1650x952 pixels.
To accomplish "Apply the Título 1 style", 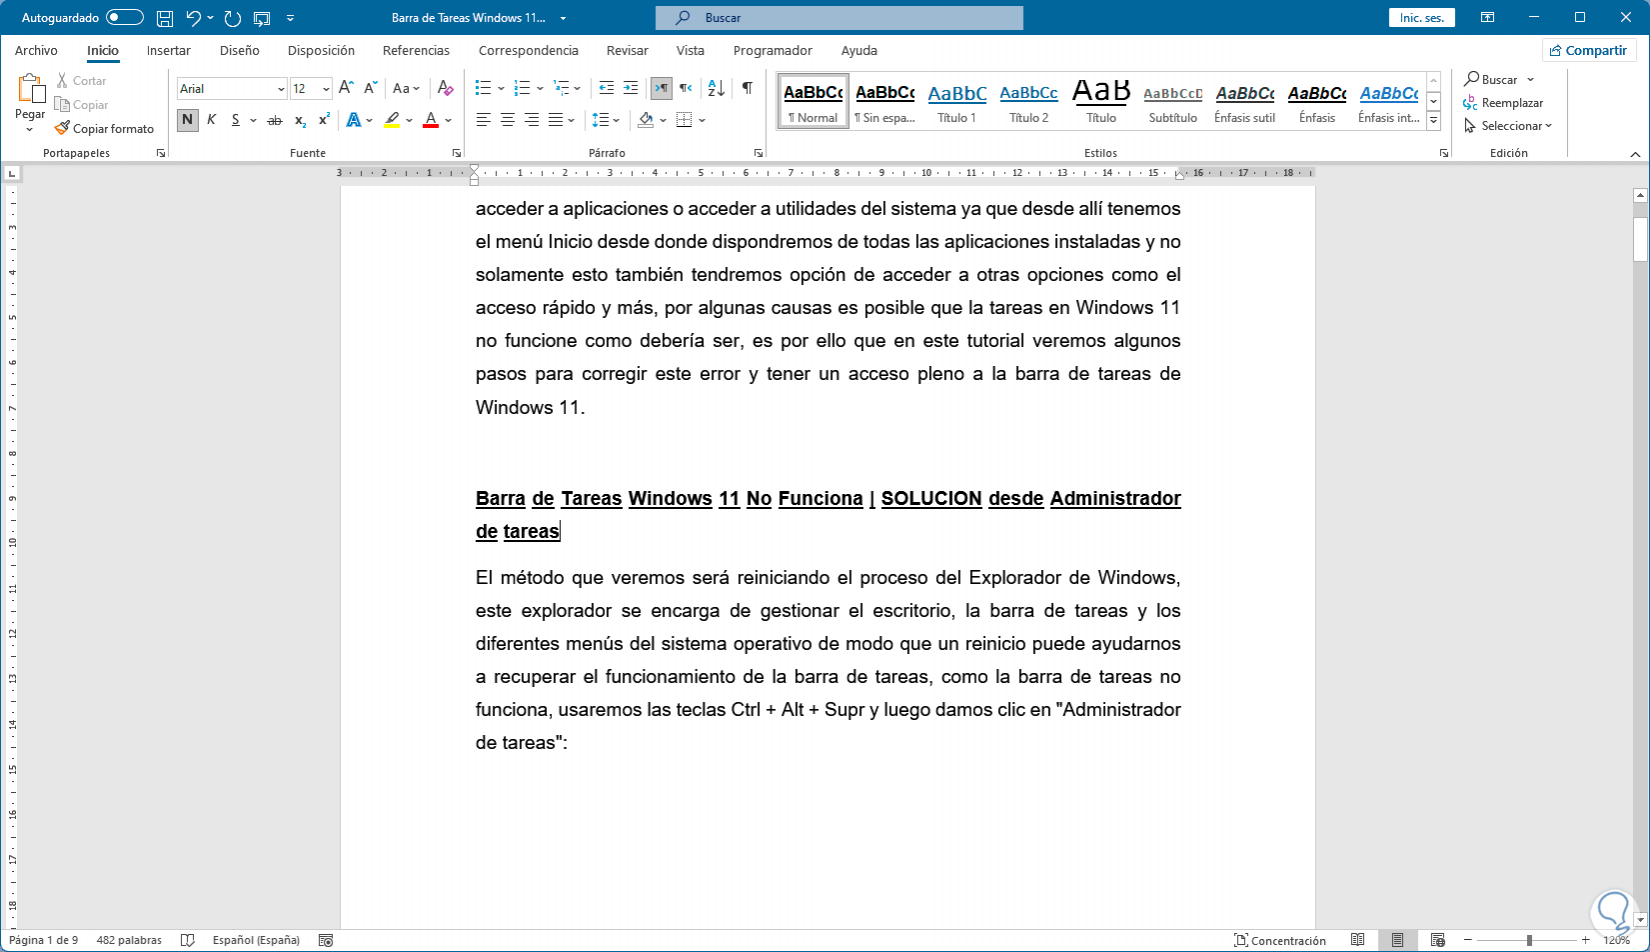I will tap(957, 101).
